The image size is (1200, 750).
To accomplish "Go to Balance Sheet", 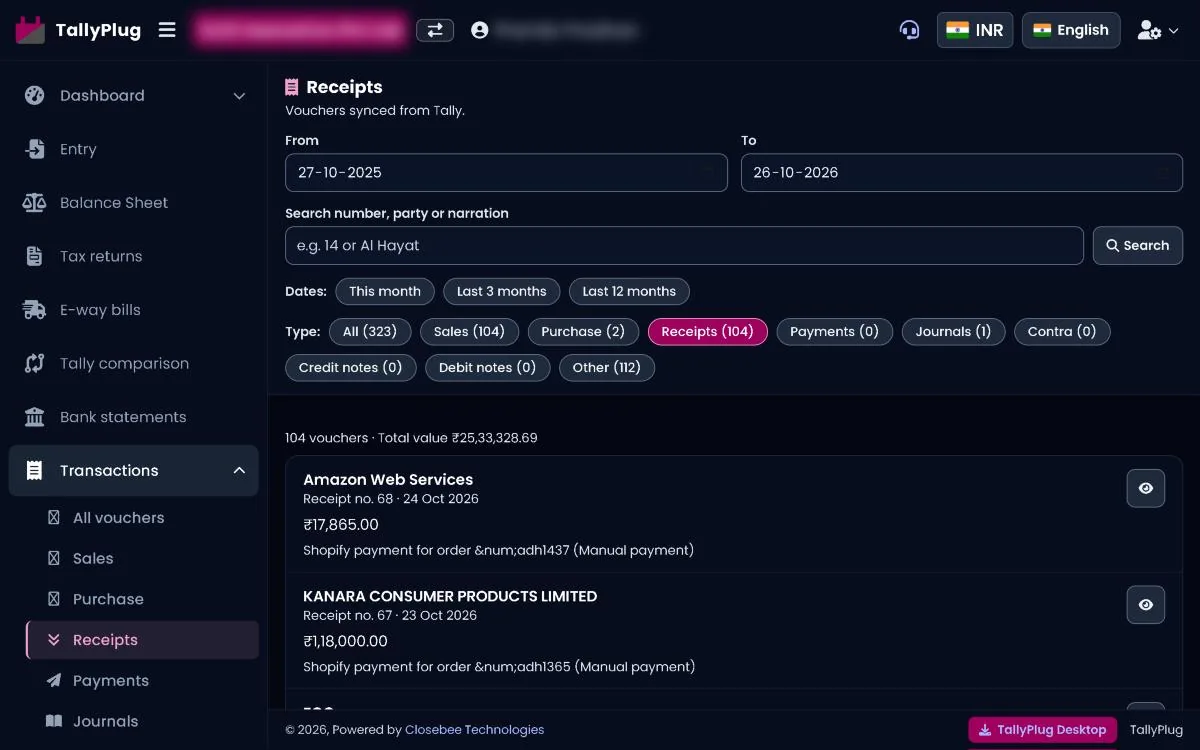I will pyautogui.click(x=133, y=203).
